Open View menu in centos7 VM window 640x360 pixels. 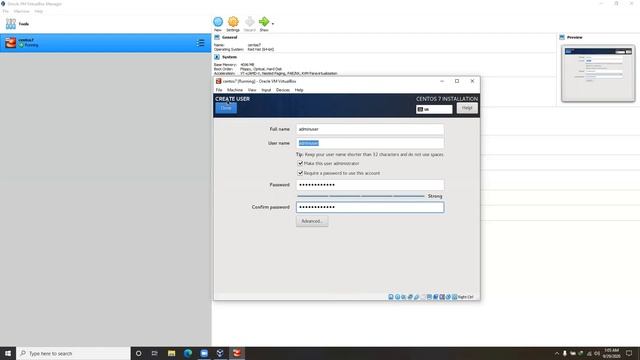tap(252, 90)
